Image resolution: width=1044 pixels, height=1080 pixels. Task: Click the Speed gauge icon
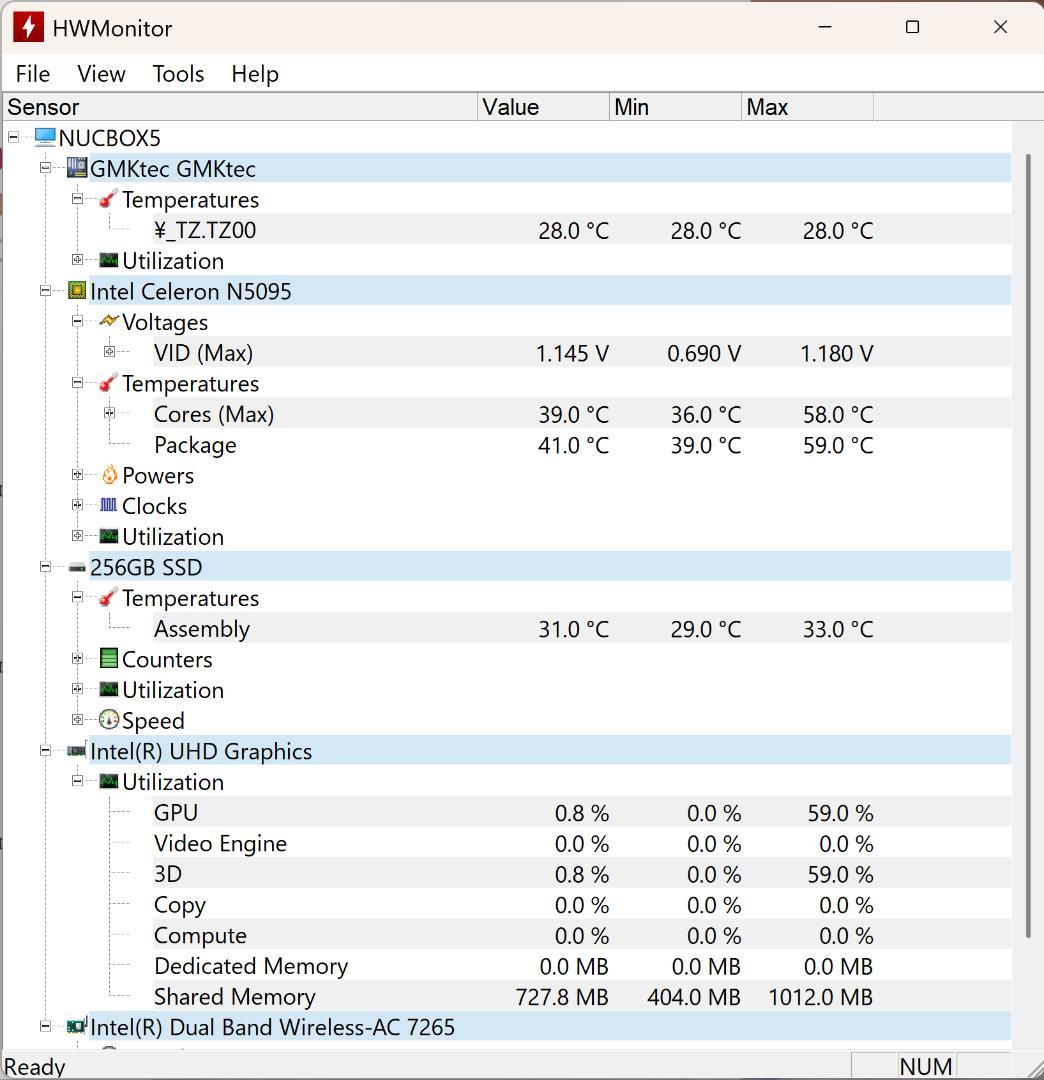(108, 720)
